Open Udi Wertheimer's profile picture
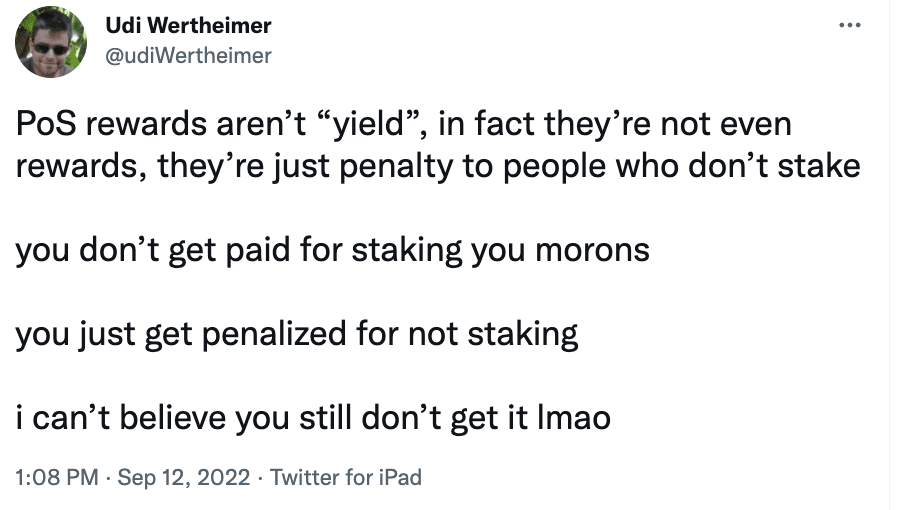 coord(51,42)
